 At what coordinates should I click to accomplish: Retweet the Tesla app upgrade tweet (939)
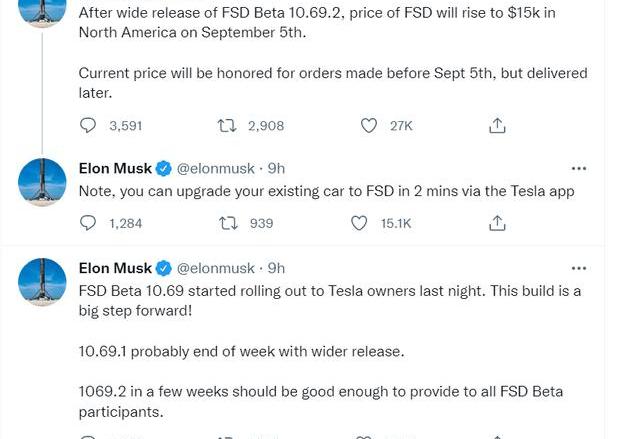(x=228, y=223)
